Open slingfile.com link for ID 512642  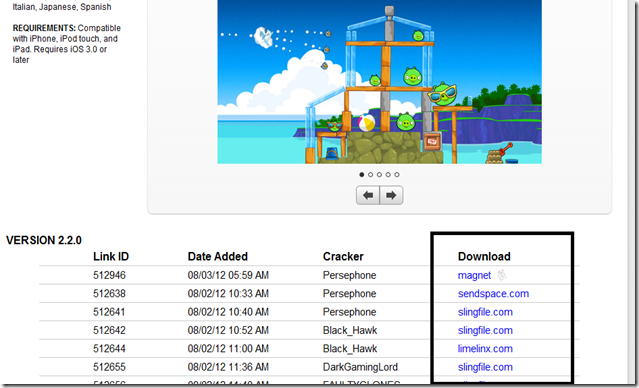point(485,331)
